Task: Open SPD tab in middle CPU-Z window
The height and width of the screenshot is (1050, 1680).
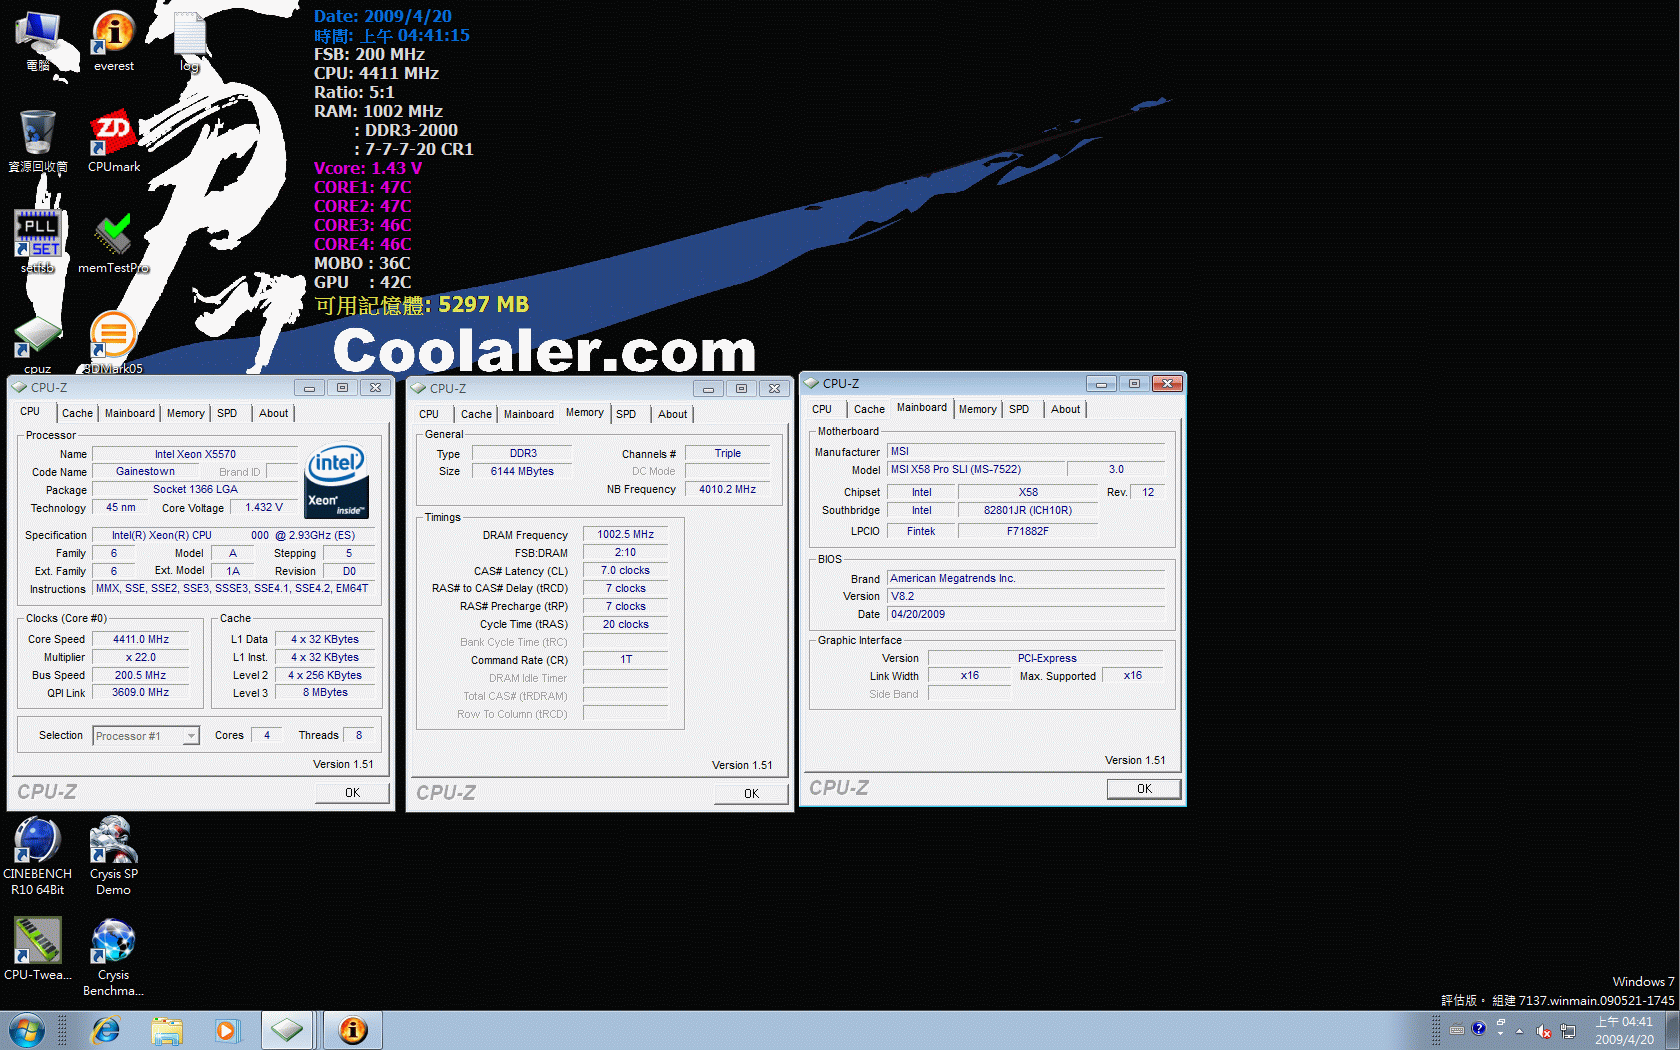Action: (x=626, y=414)
